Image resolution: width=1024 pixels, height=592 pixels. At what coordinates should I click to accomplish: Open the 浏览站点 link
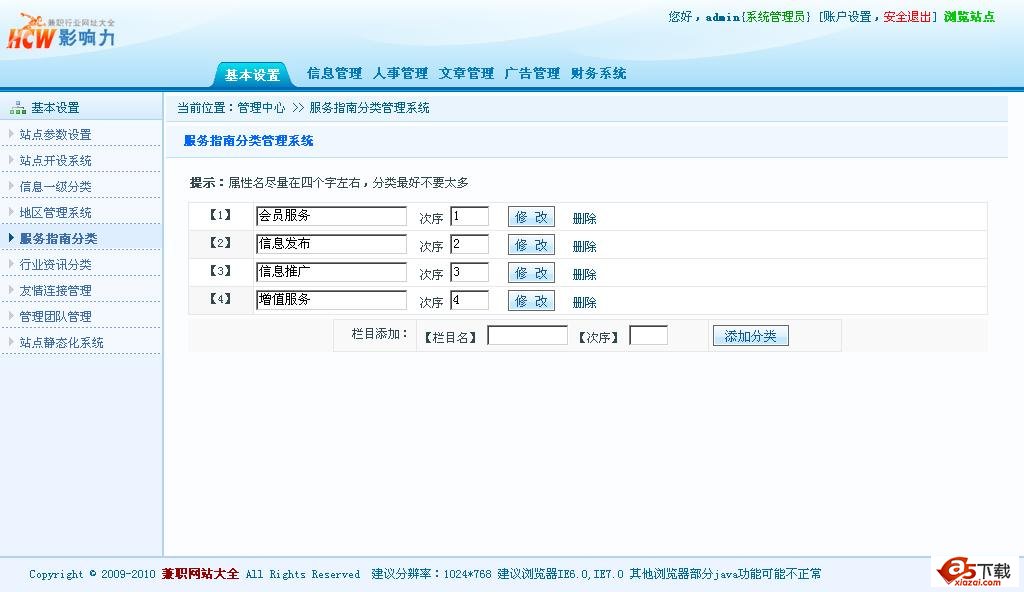(969, 17)
